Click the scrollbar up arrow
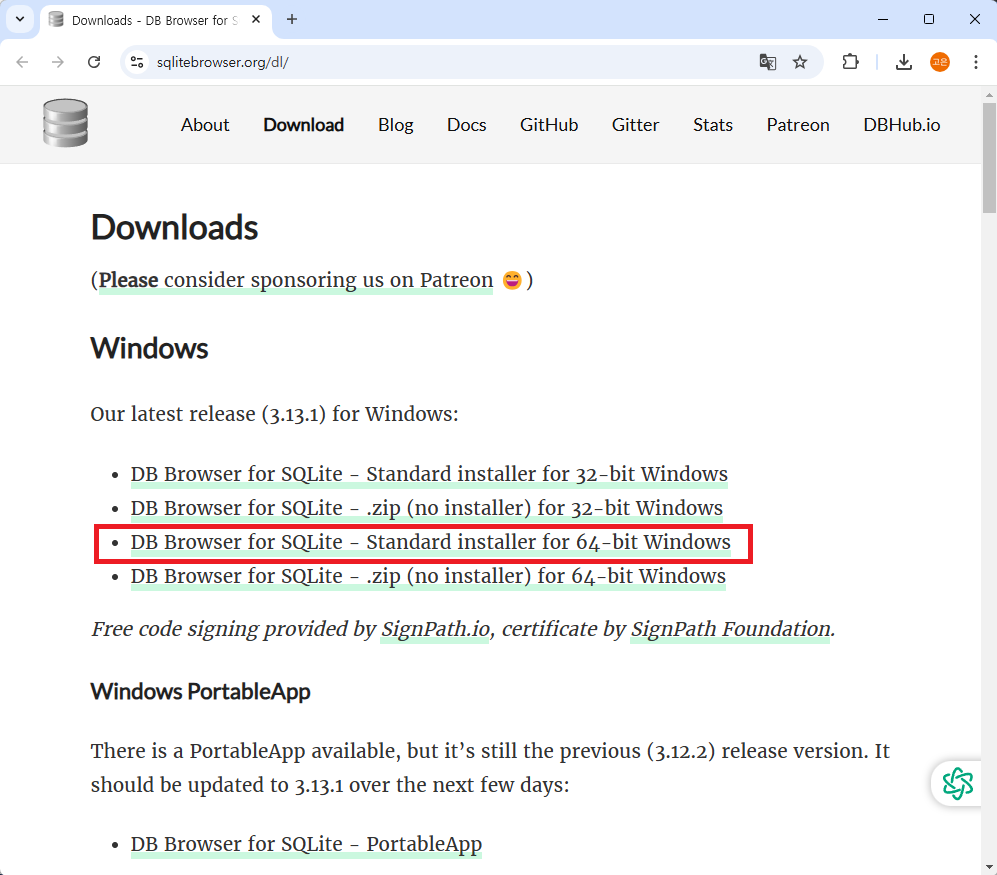The width and height of the screenshot is (997, 875). tap(989, 95)
